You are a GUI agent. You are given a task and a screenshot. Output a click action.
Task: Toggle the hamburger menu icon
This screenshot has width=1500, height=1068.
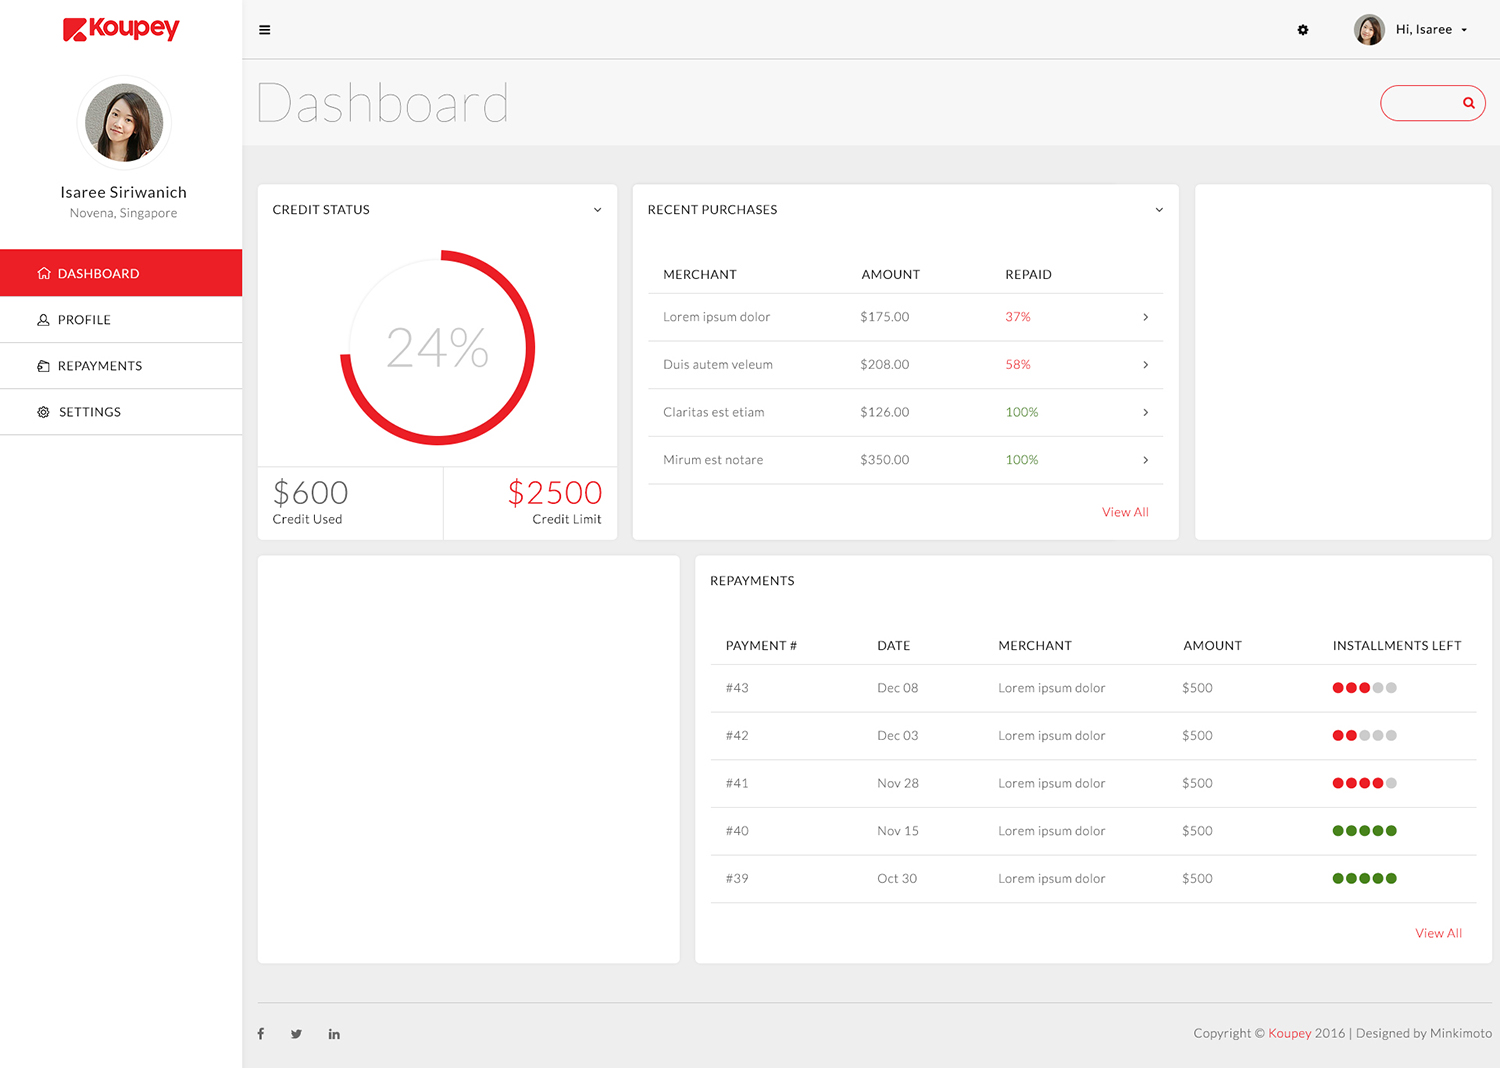[265, 30]
